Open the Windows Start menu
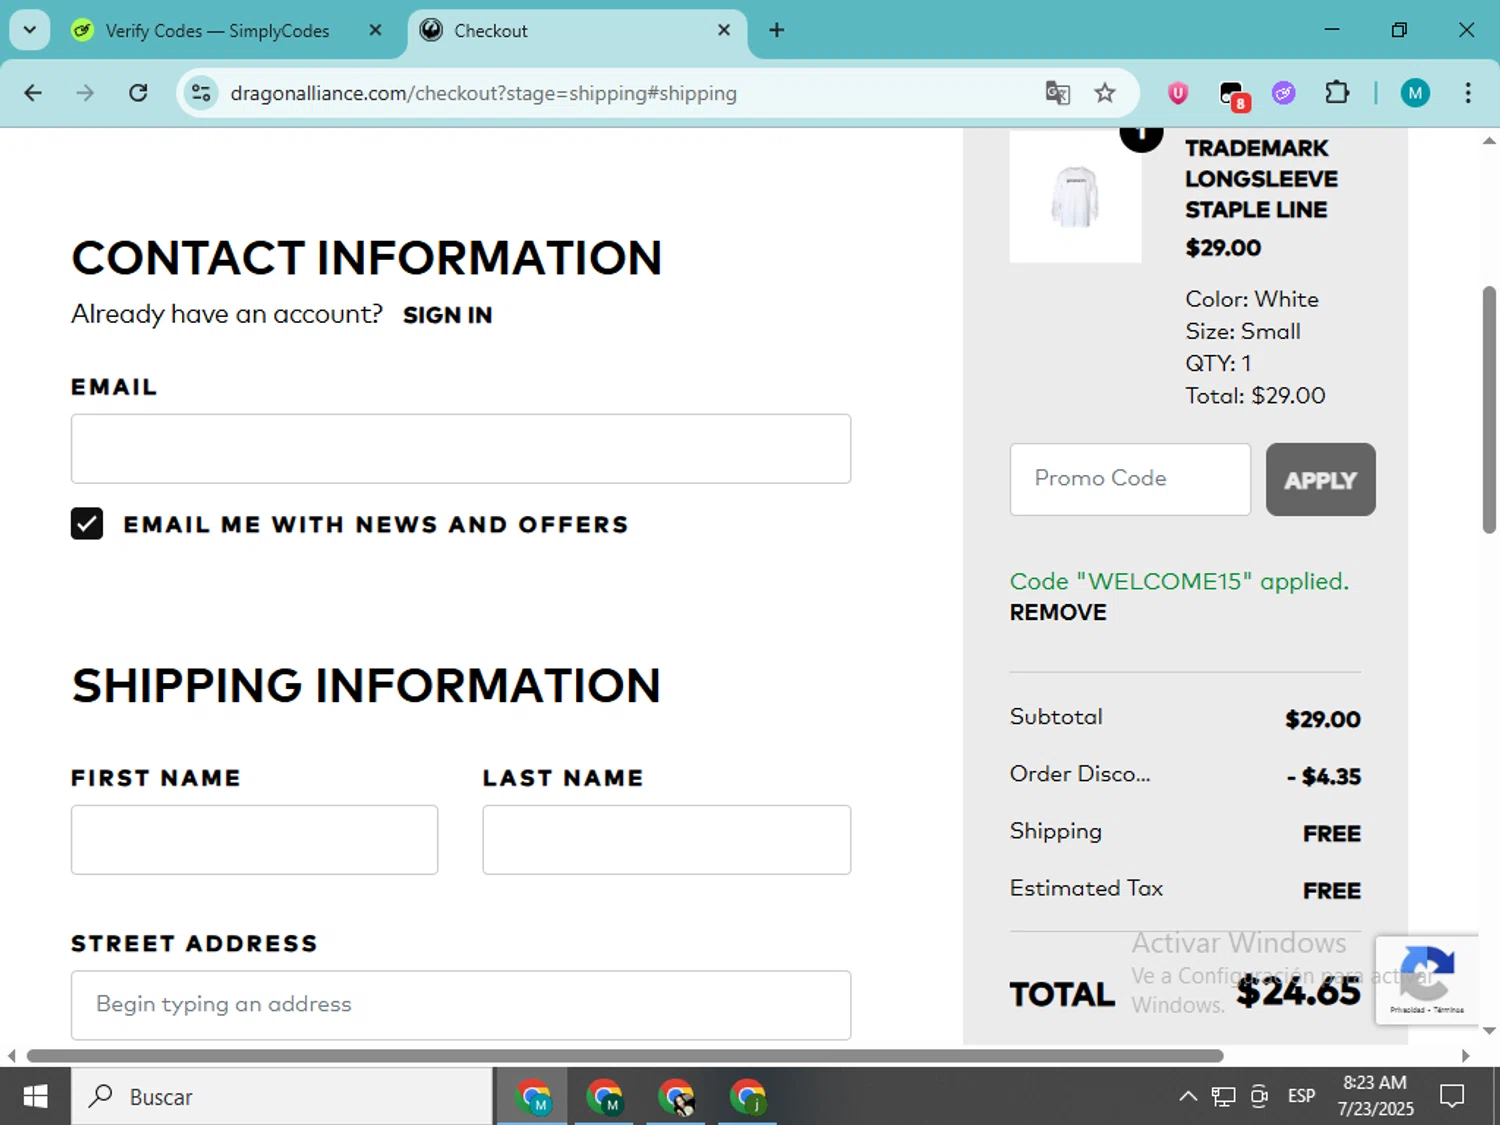This screenshot has height=1125, width=1500. tap(35, 1097)
